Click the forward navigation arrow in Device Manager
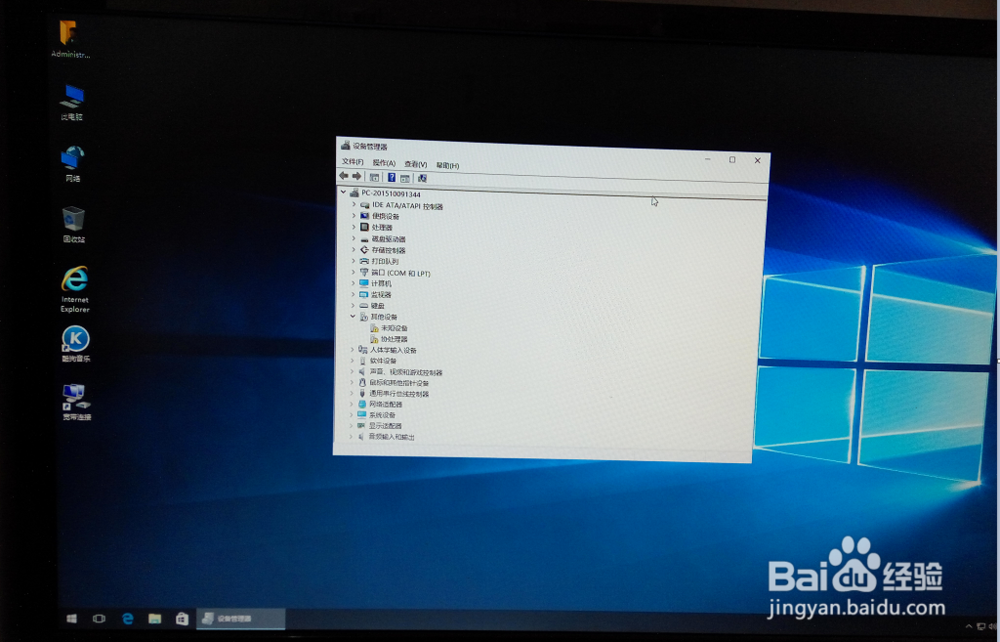1000x642 pixels. [x=356, y=177]
